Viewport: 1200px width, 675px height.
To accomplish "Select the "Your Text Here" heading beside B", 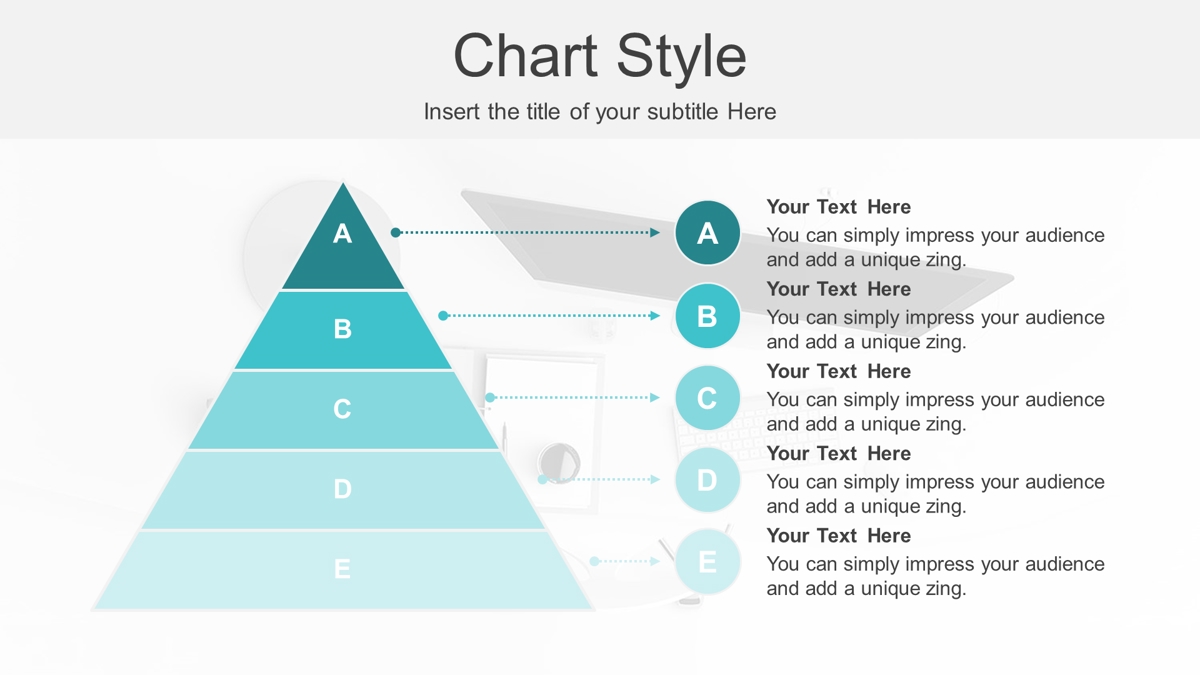I will tap(839, 289).
